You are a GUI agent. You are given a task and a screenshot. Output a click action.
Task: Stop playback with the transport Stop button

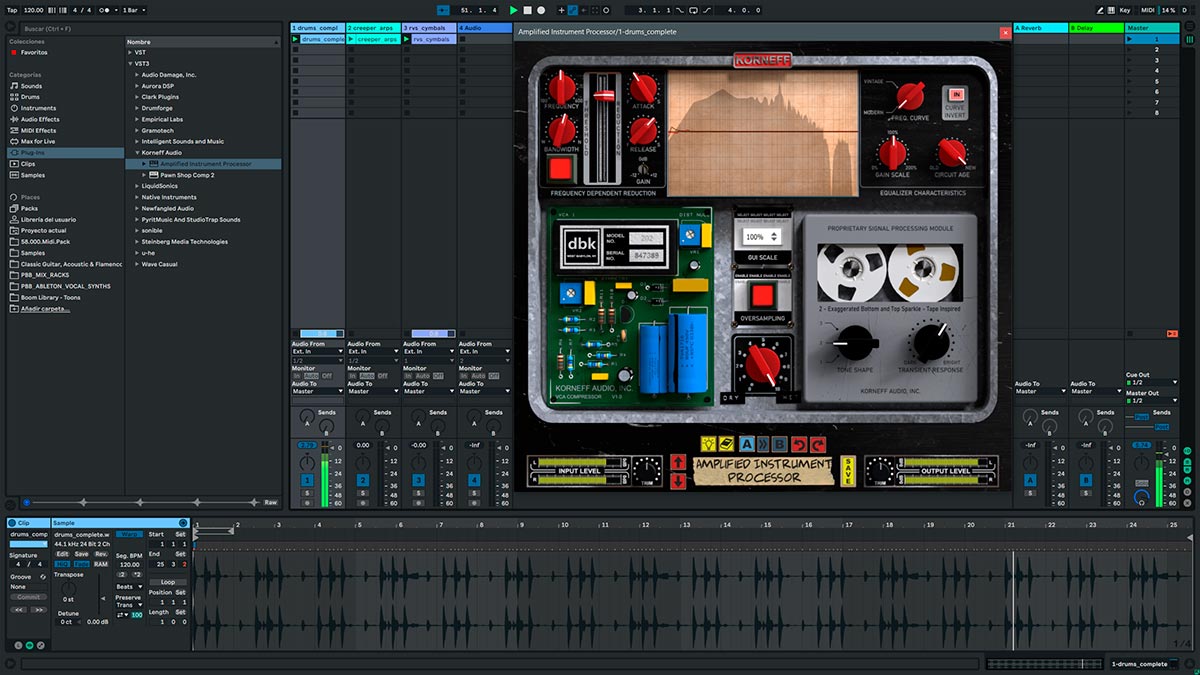(528, 10)
